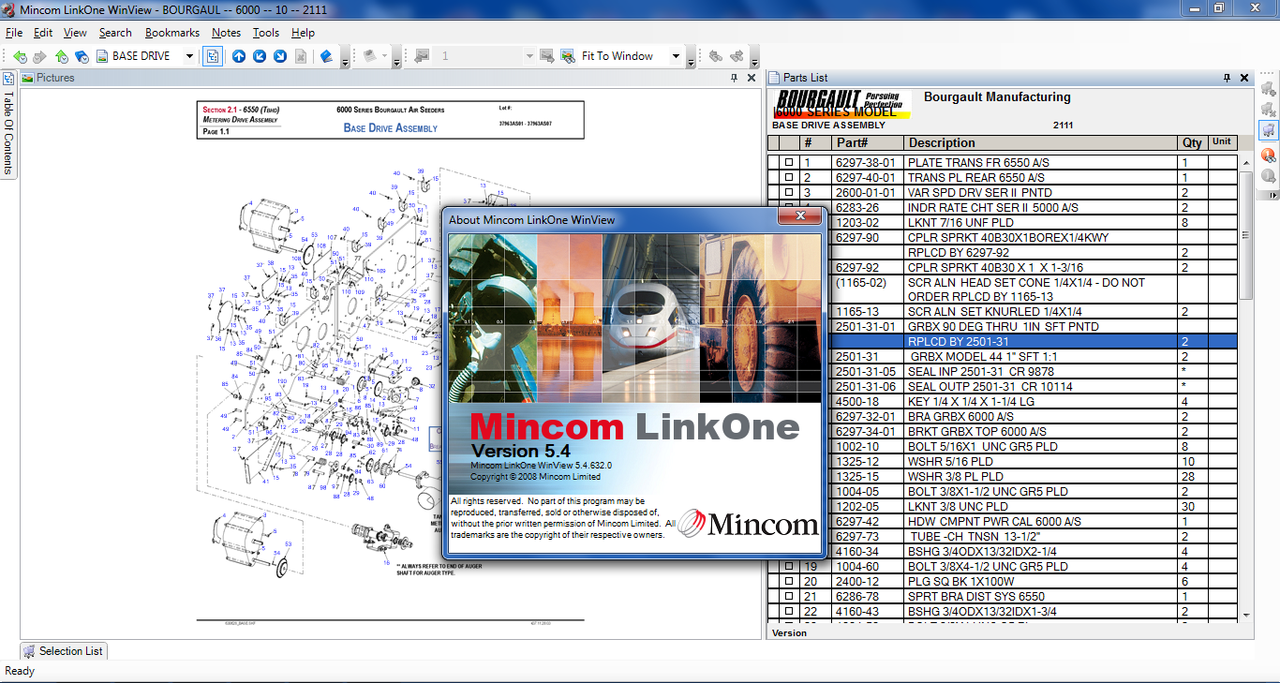Click the last grayed link icon at toolbar end
This screenshot has width=1280, height=683.
click(737, 56)
